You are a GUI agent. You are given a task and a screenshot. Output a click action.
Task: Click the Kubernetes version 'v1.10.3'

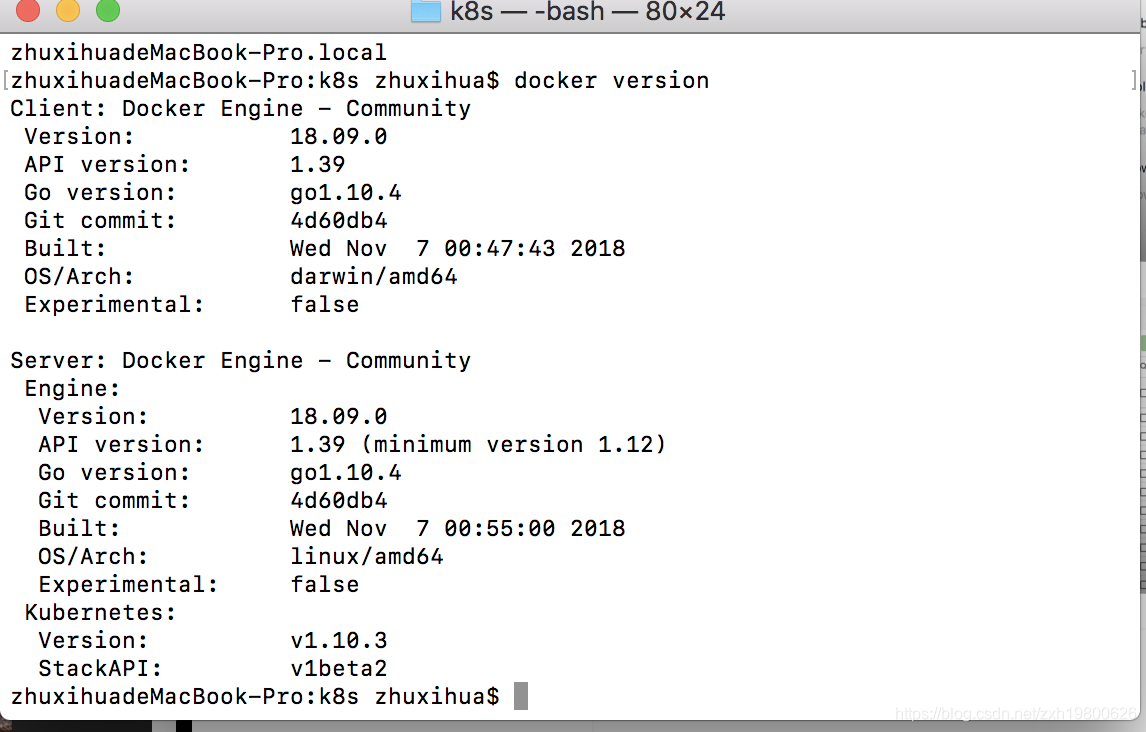click(x=338, y=641)
